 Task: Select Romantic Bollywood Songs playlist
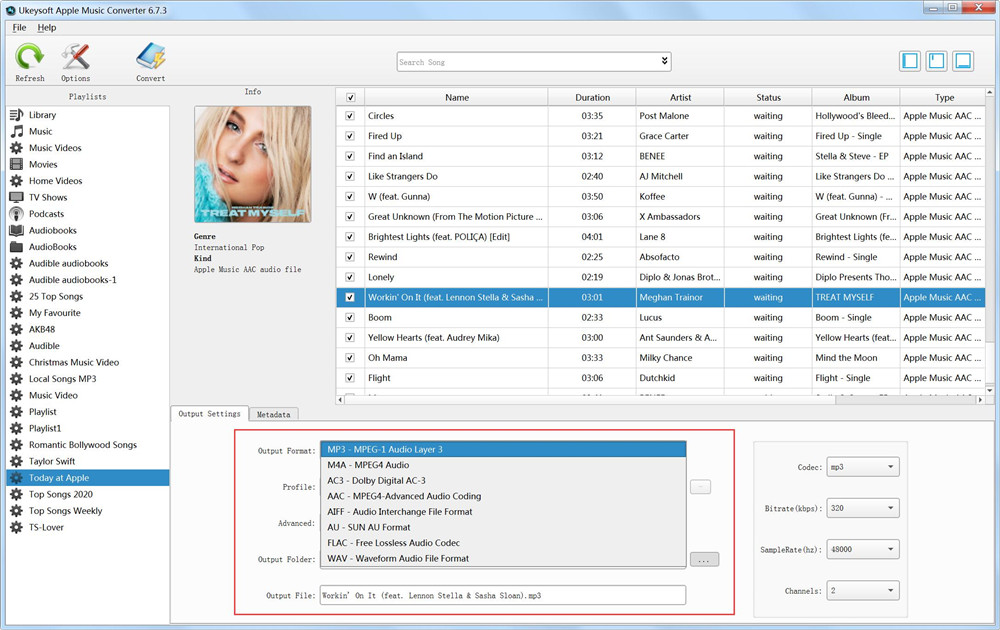[87, 445]
